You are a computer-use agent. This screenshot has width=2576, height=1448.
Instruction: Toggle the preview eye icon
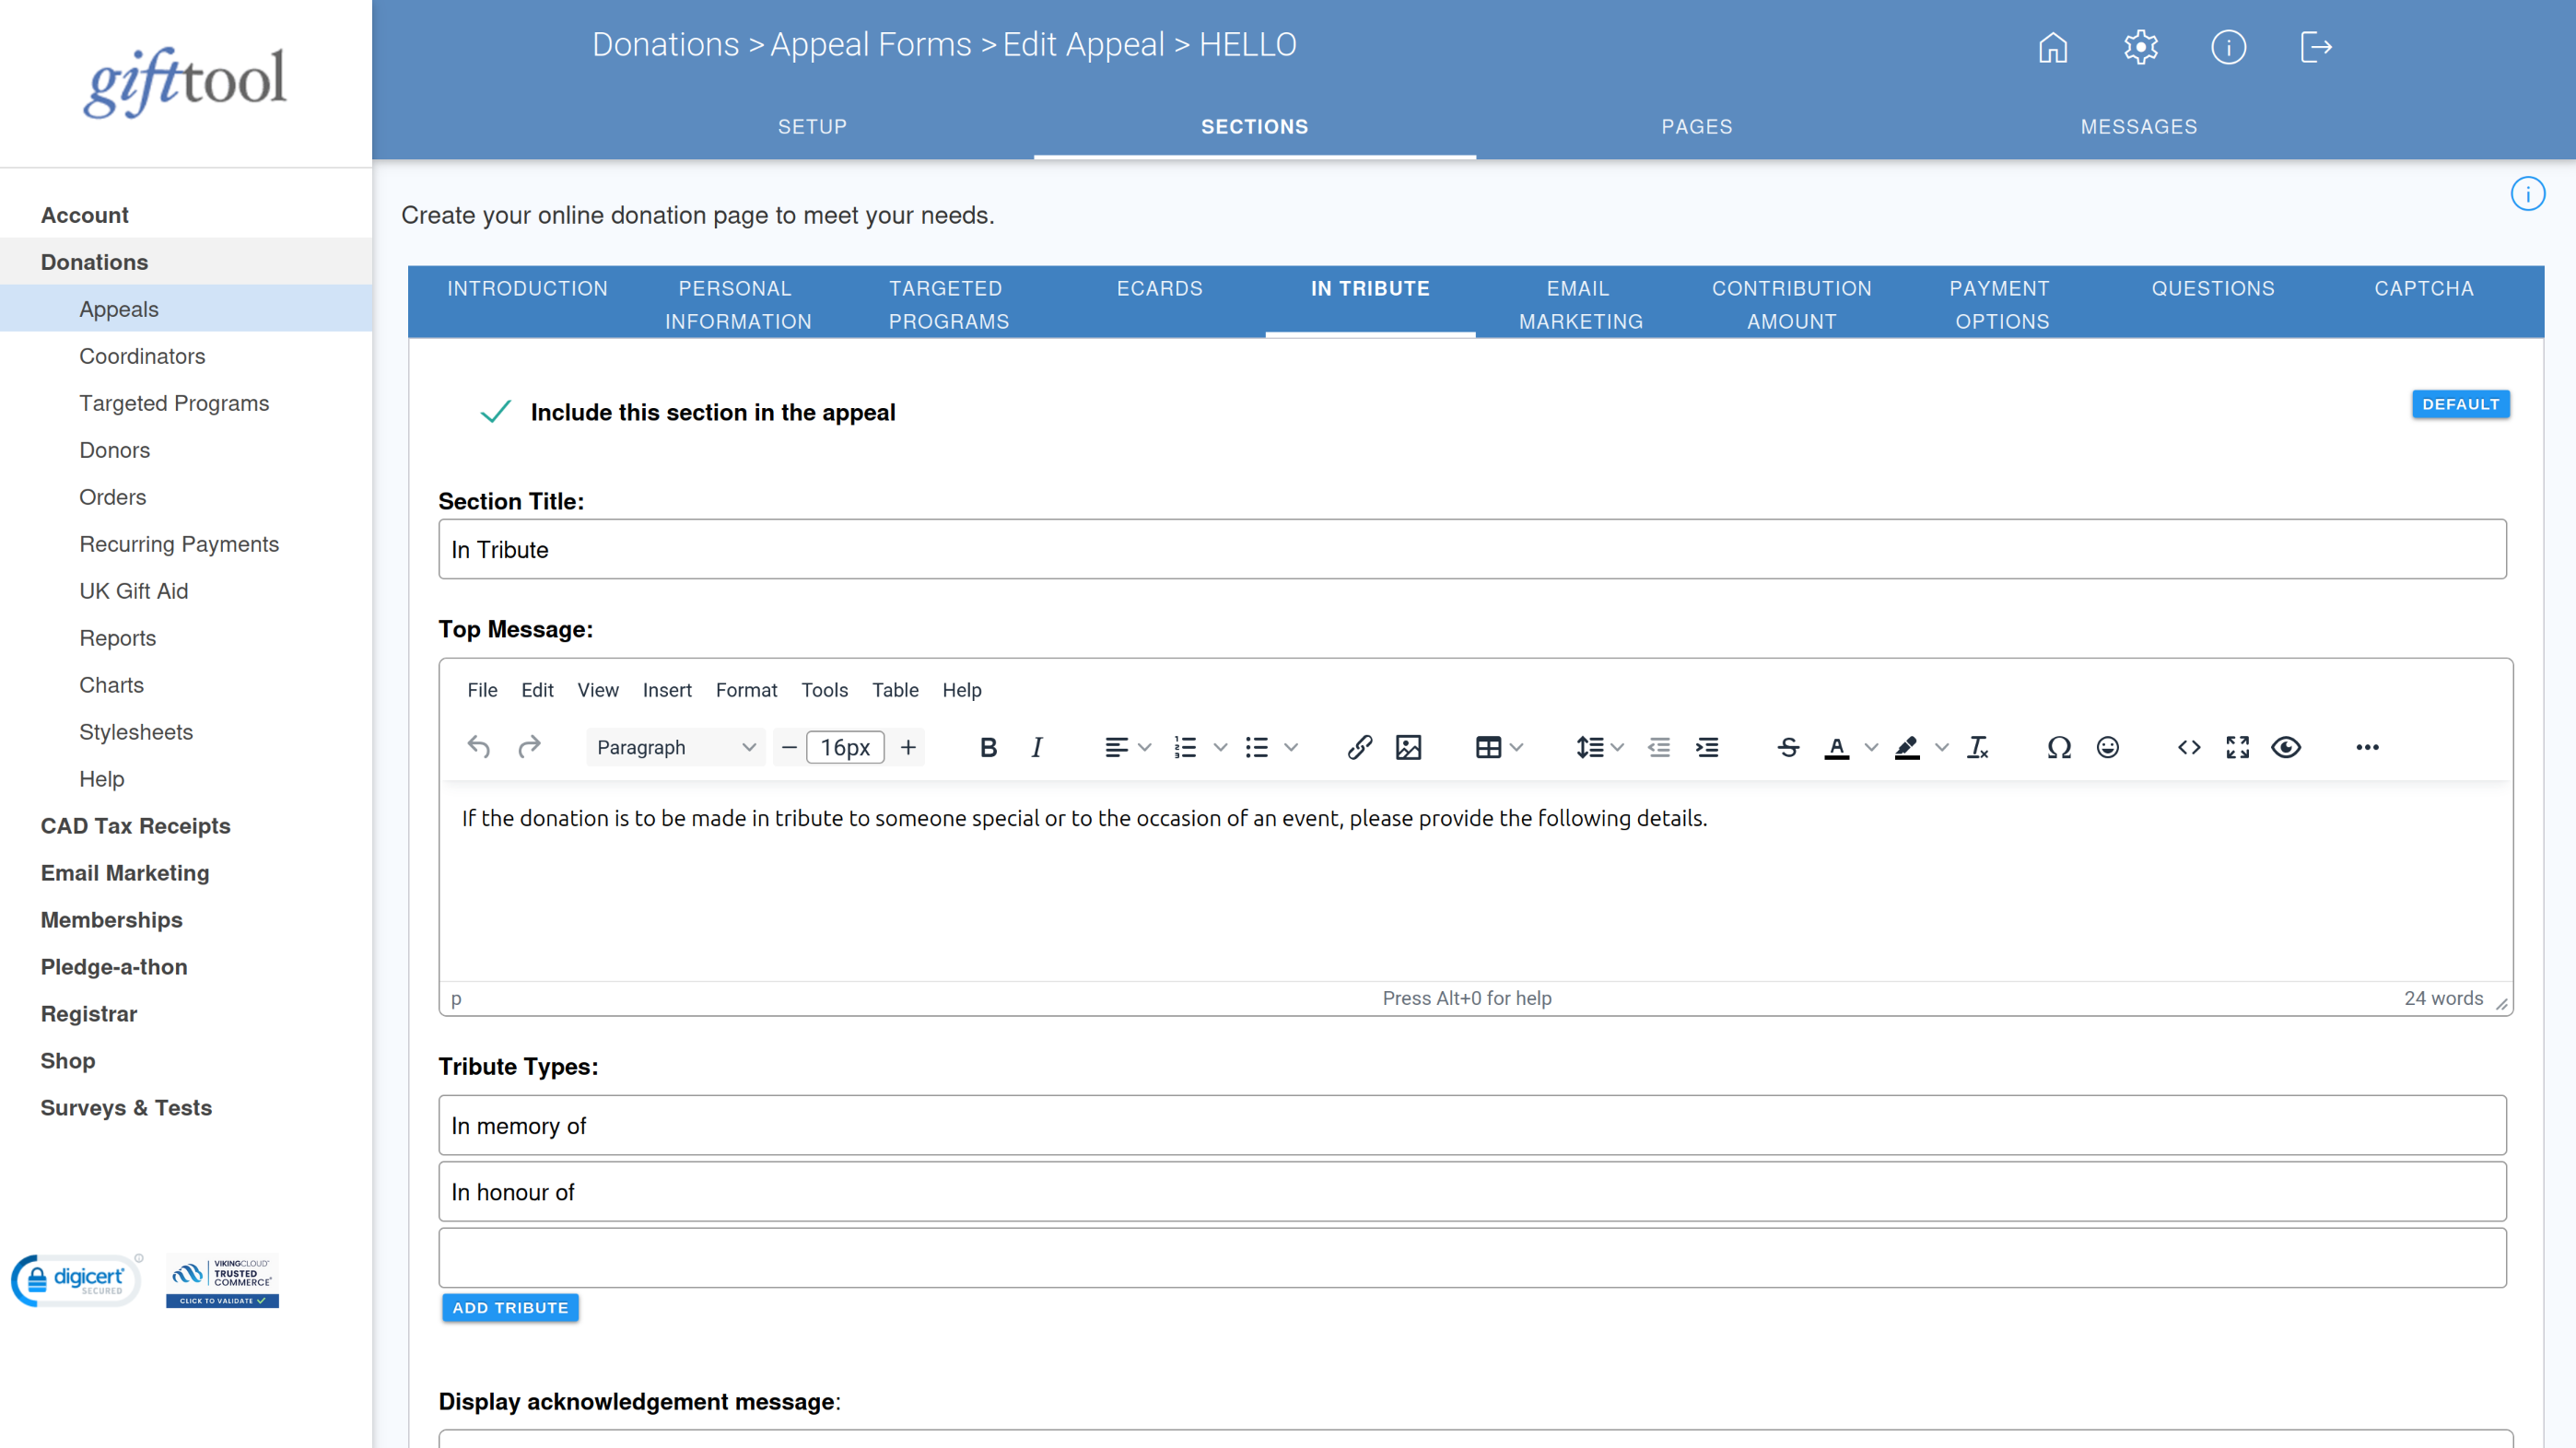[2287, 747]
